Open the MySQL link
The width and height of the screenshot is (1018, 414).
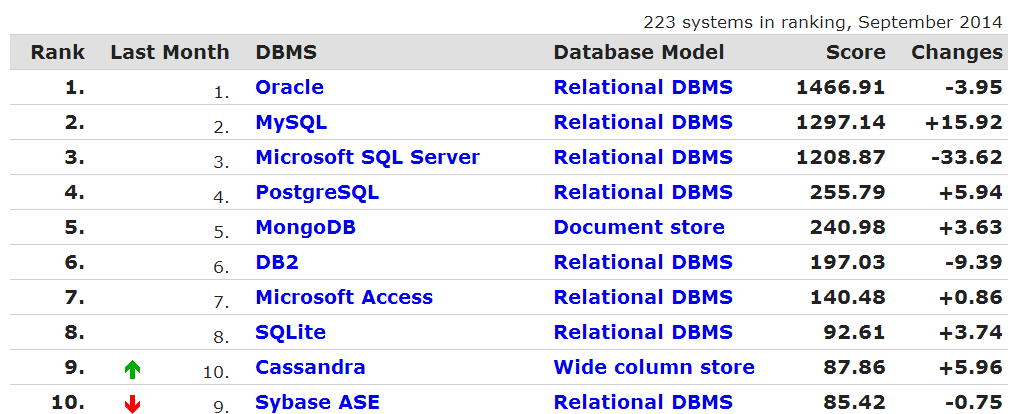point(291,123)
